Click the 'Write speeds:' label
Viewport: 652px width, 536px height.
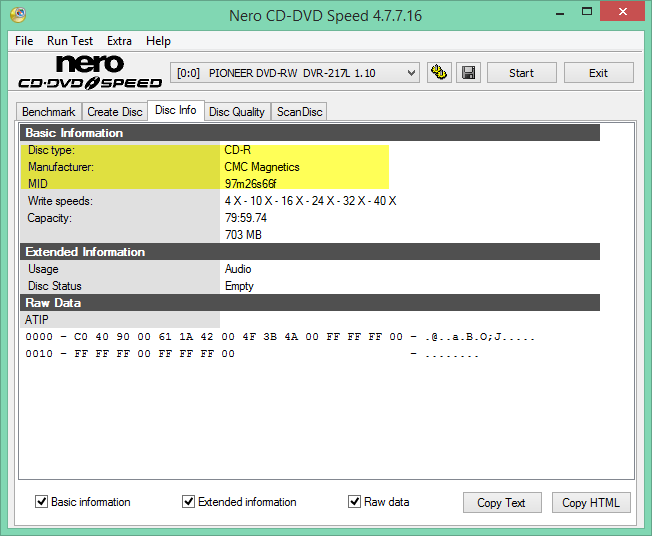60,201
